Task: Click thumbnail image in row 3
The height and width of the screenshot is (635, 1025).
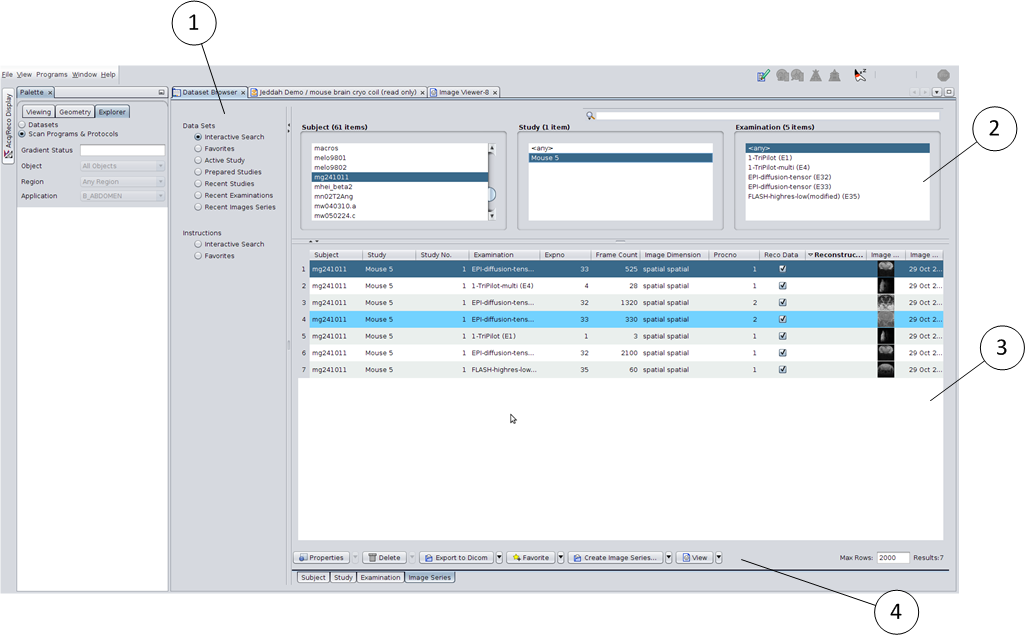Action: pos(885,302)
